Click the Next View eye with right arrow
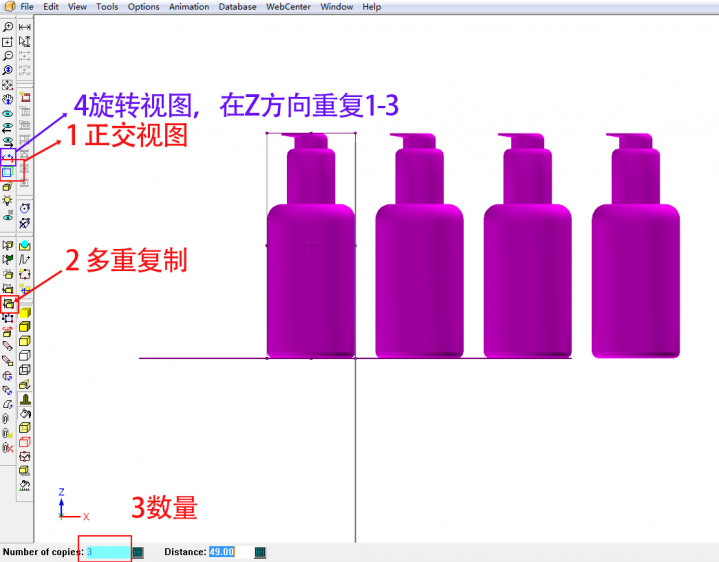Screen dimensions: 719x562 tap(8, 143)
